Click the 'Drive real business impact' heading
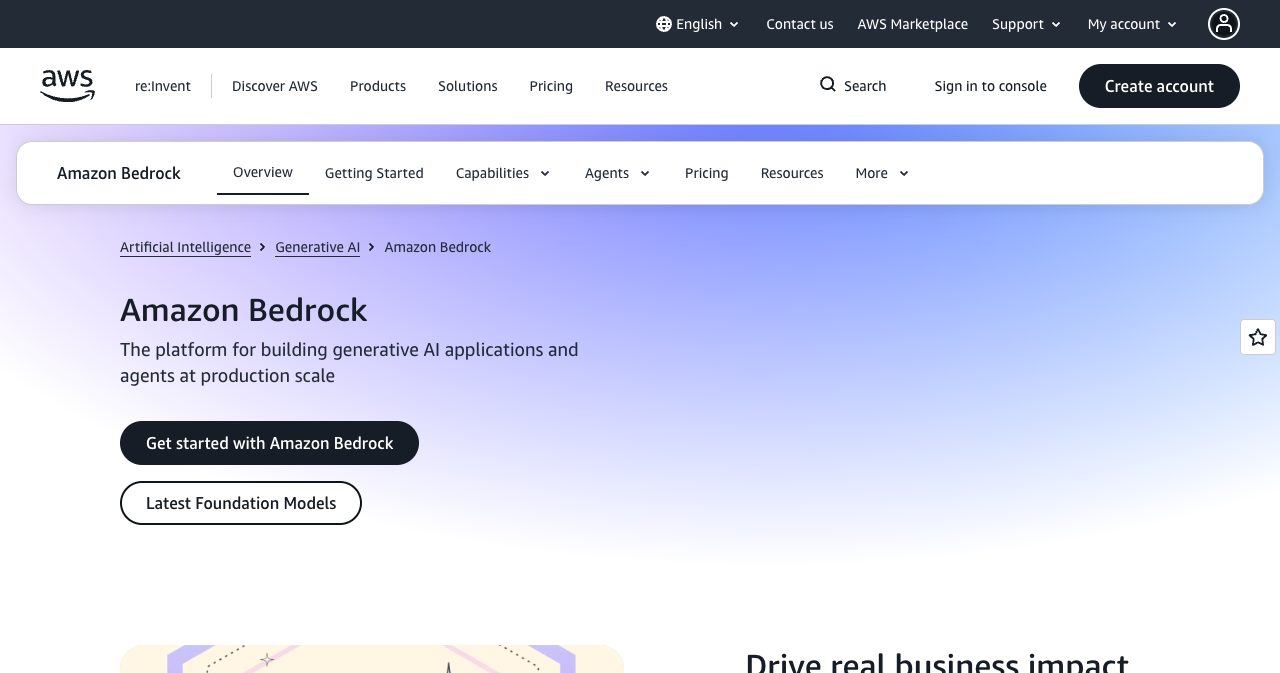This screenshot has width=1280, height=673. point(937,662)
